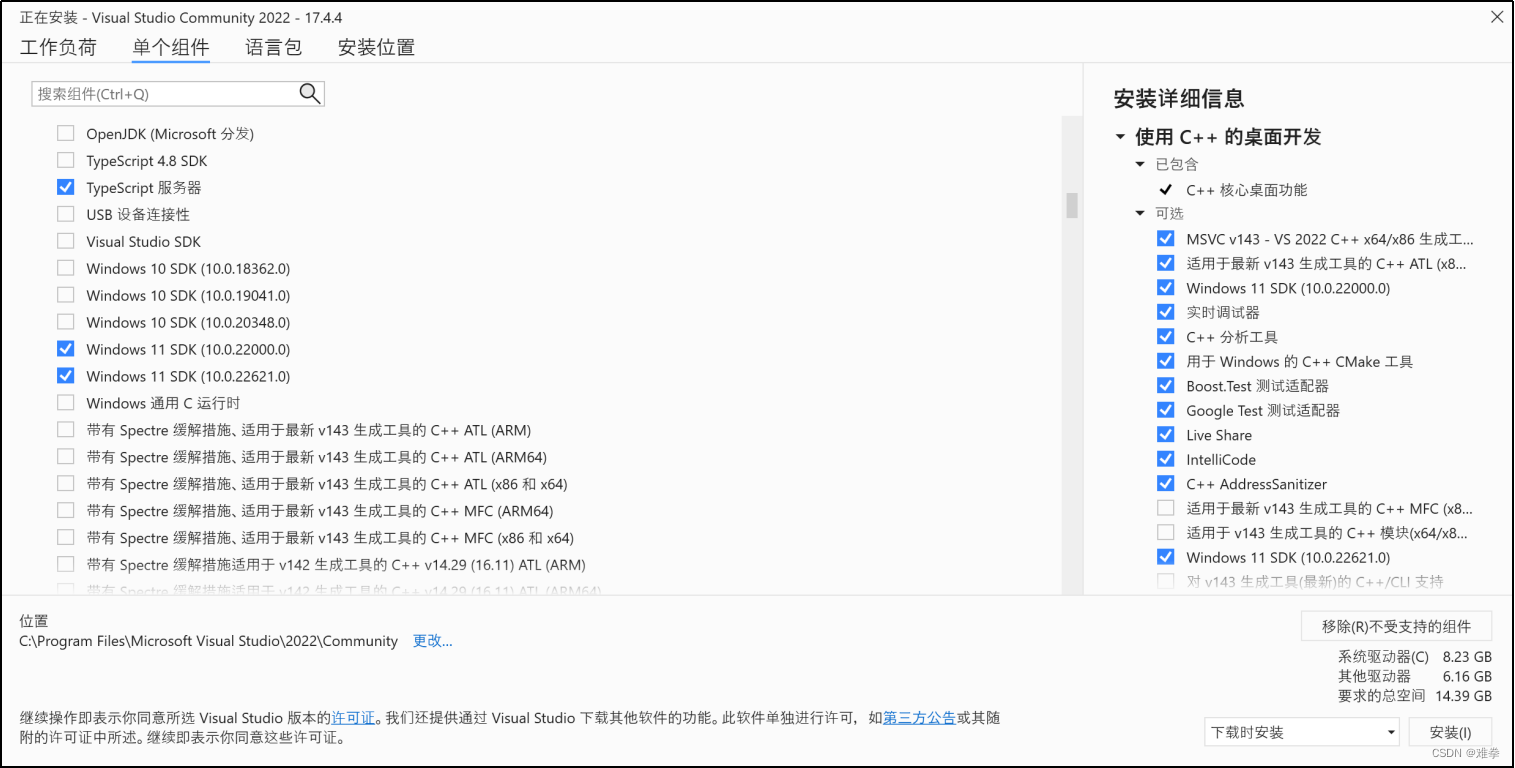Open the 许可证 link
This screenshot has height=768, width=1515.
(x=353, y=718)
